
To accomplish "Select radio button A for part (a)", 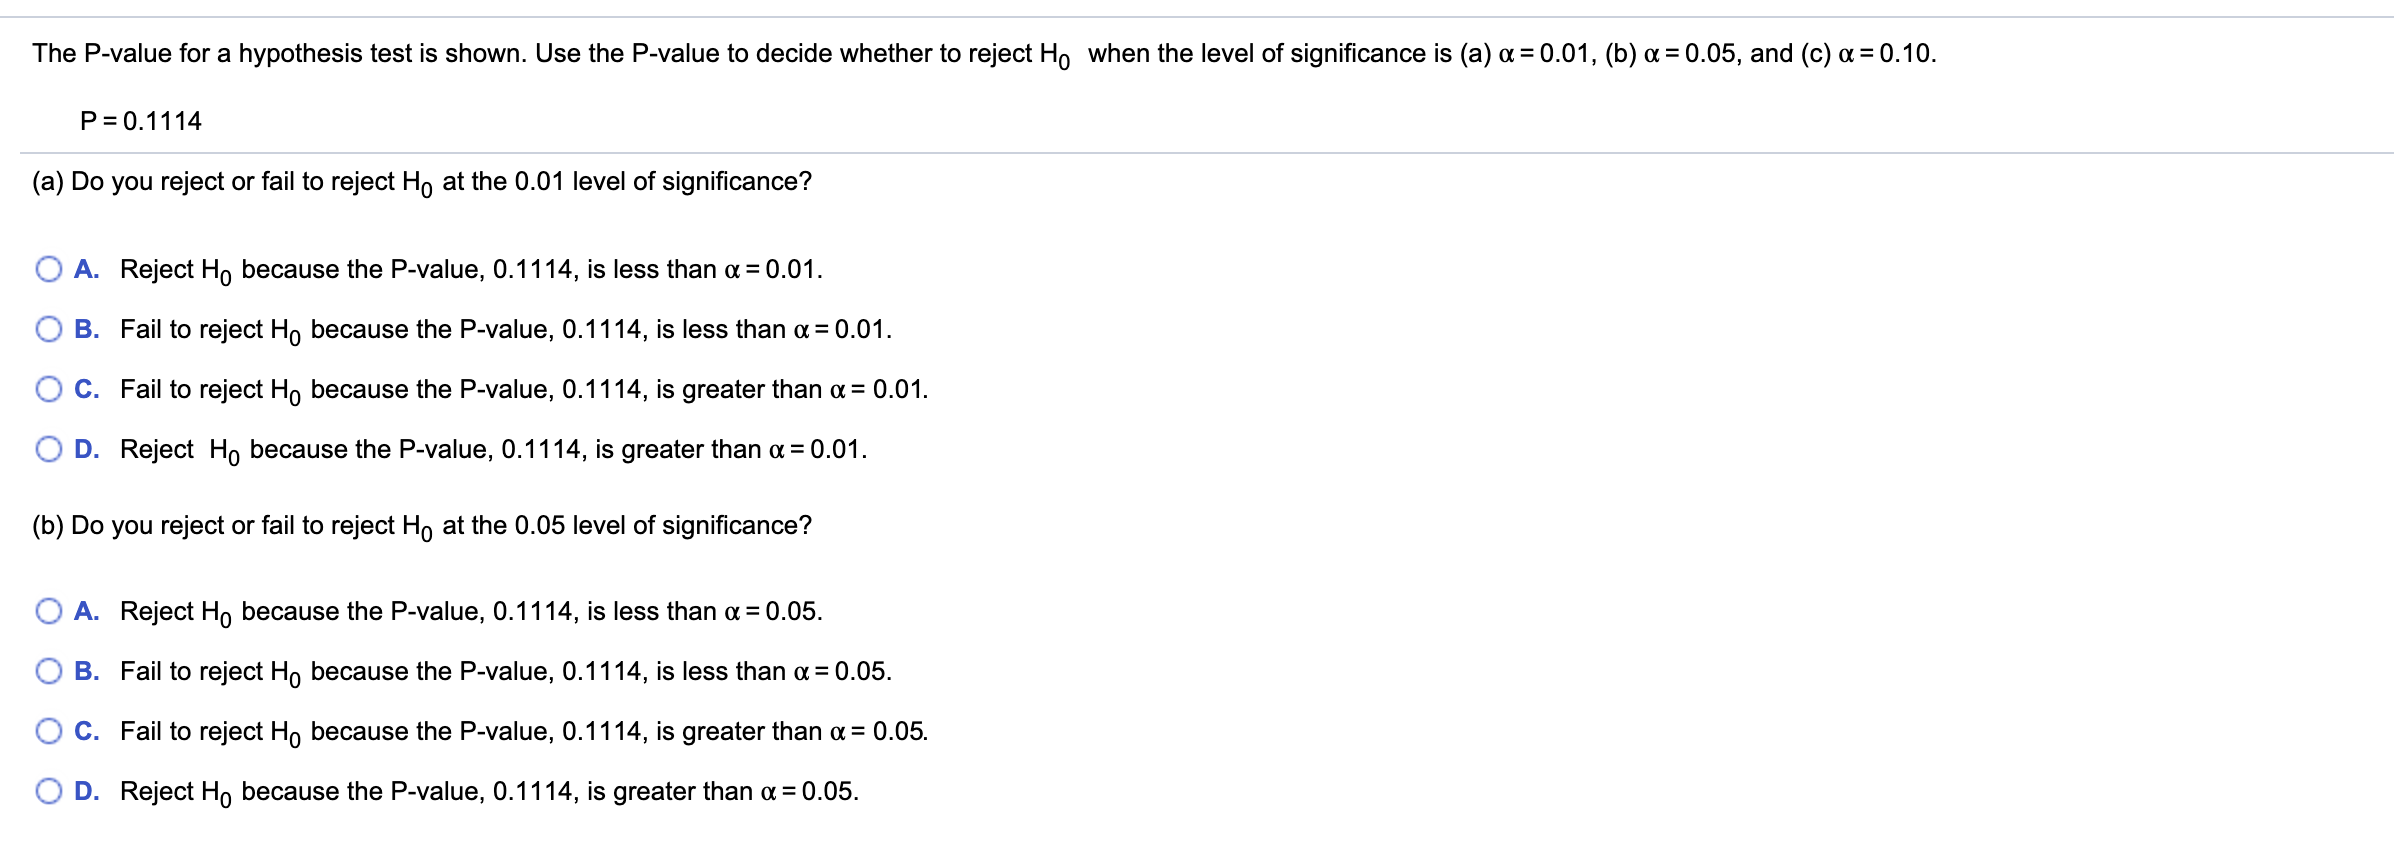I will click(x=47, y=266).
